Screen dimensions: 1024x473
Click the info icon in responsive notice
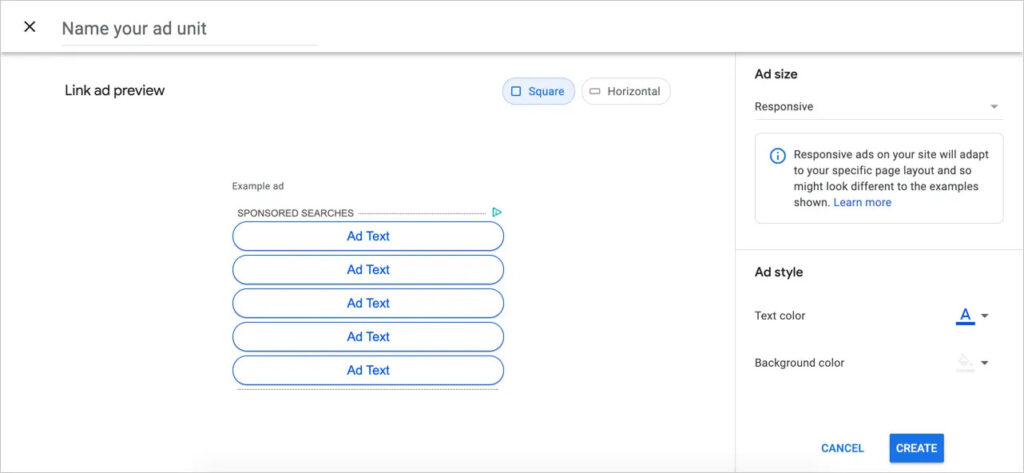click(777, 156)
